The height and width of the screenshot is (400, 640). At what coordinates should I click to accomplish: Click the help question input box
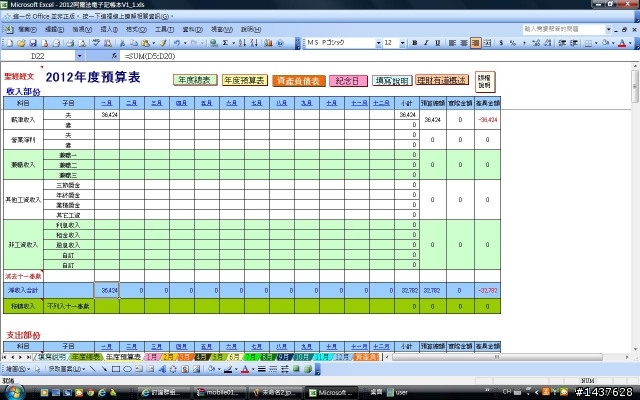pyautogui.click(x=563, y=29)
